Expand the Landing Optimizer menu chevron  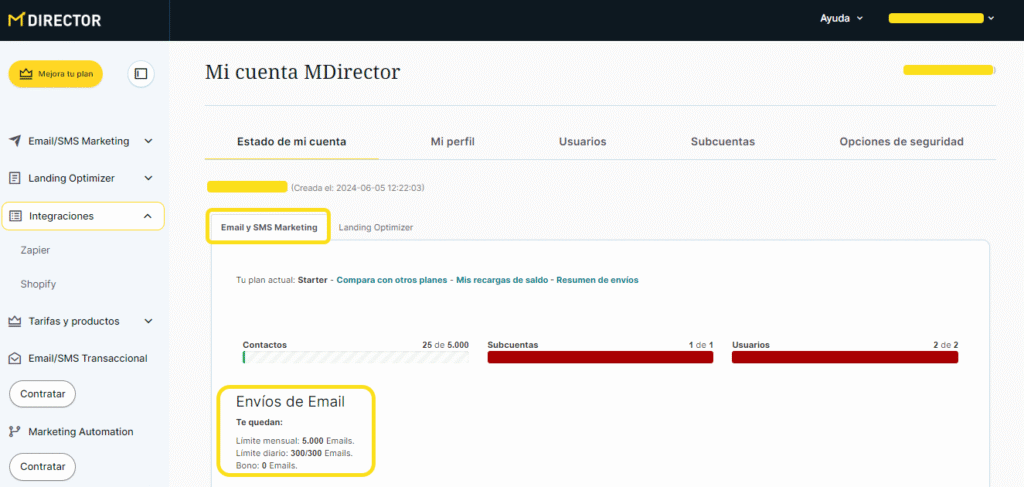pyautogui.click(x=148, y=178)
